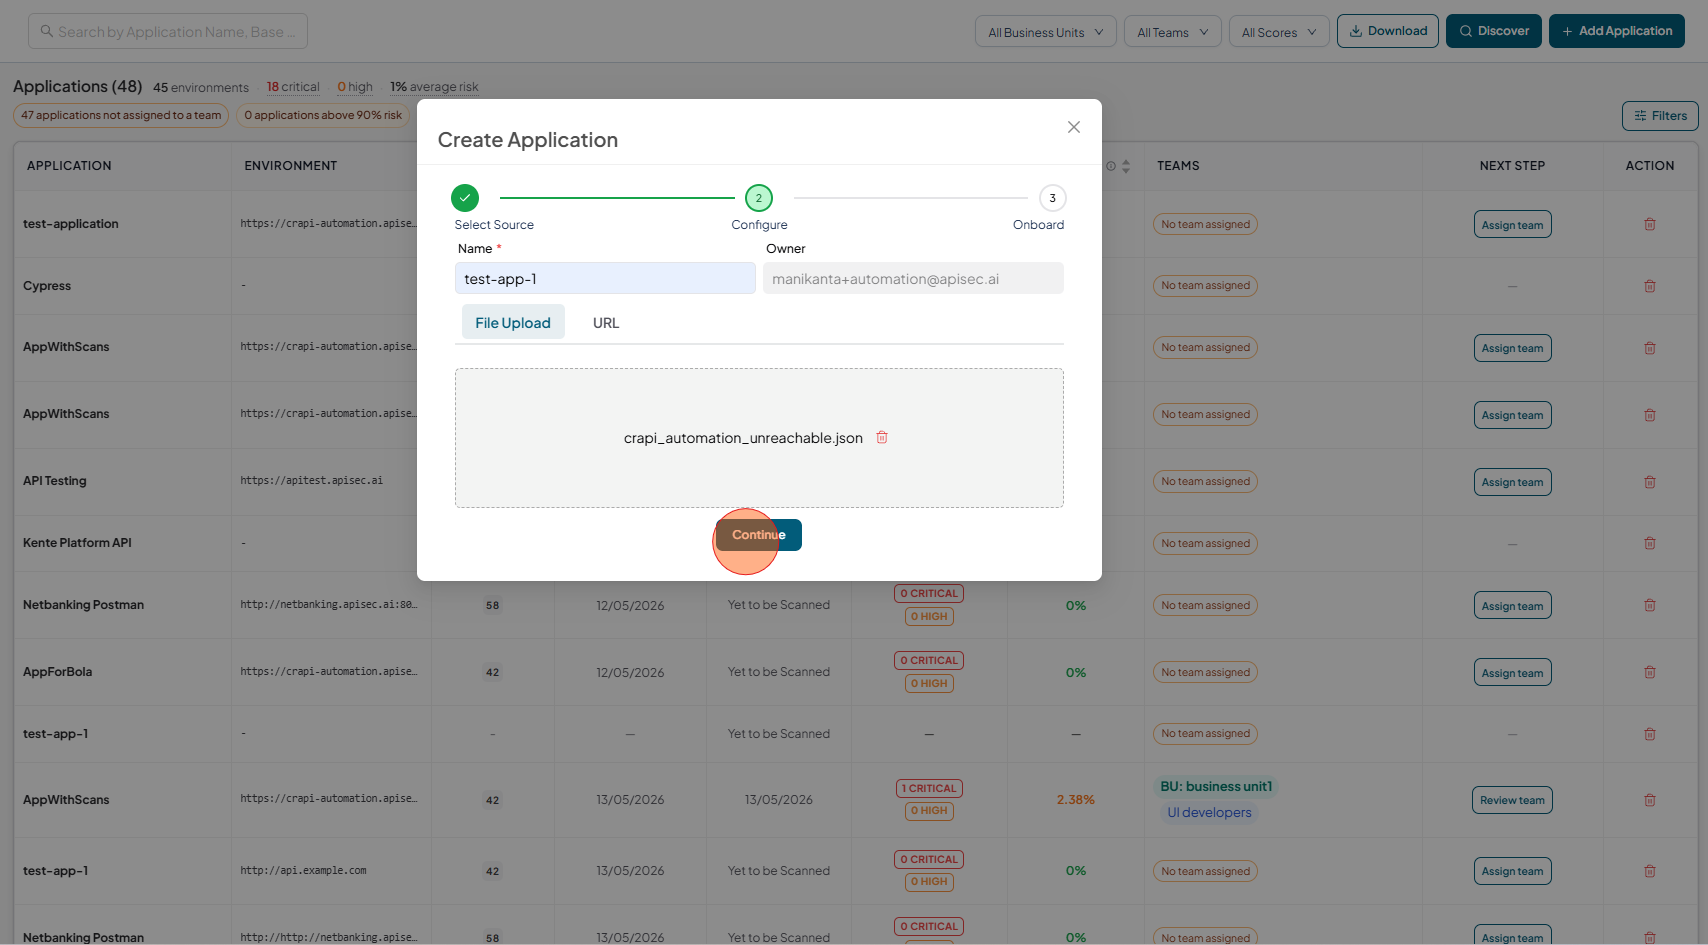Open the All Business Units dropdown

pos(1046,32)
